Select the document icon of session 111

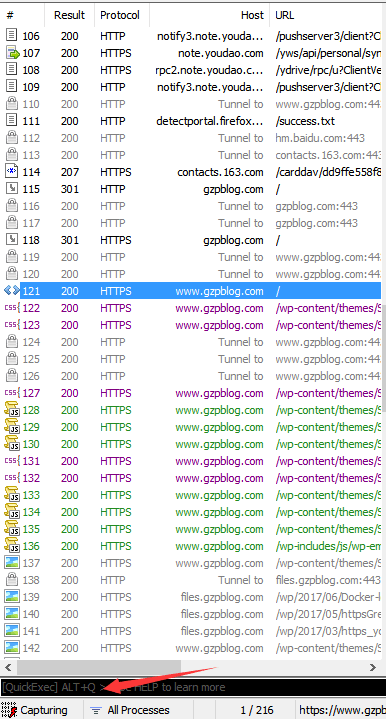pyautogui.click(x=11, y=121)
